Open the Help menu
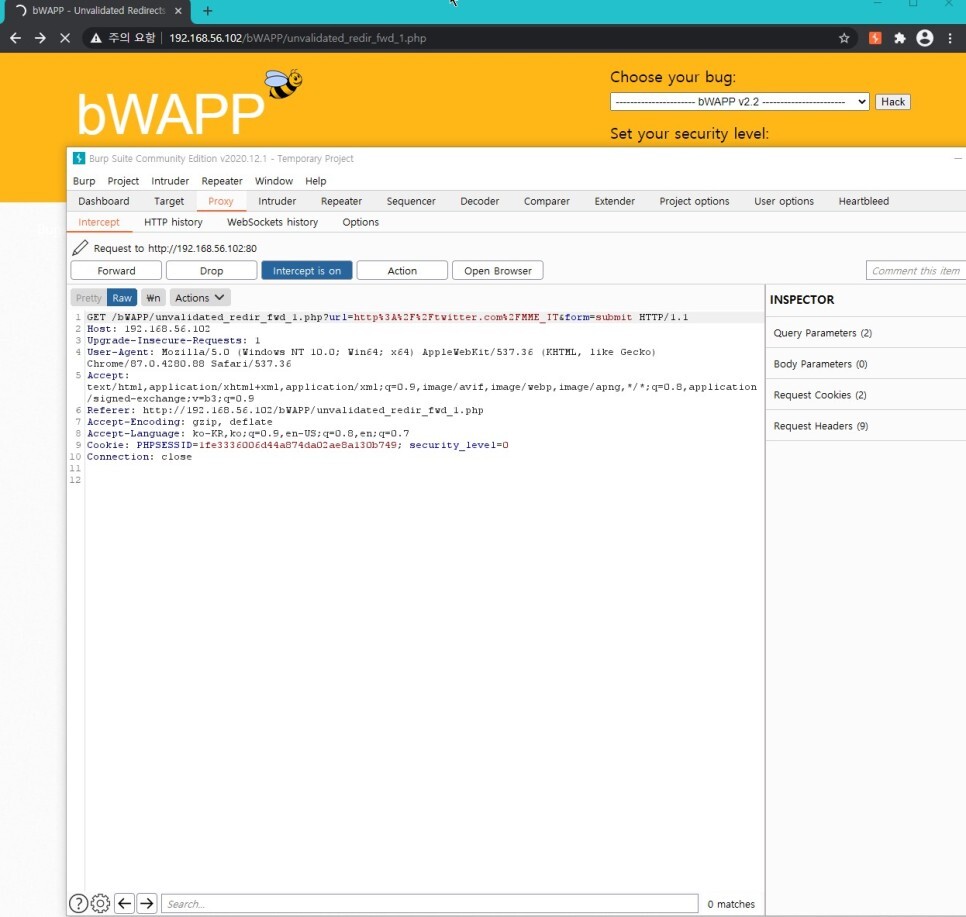The width and height of the screenshot is (966, 917). click(315, 181)
